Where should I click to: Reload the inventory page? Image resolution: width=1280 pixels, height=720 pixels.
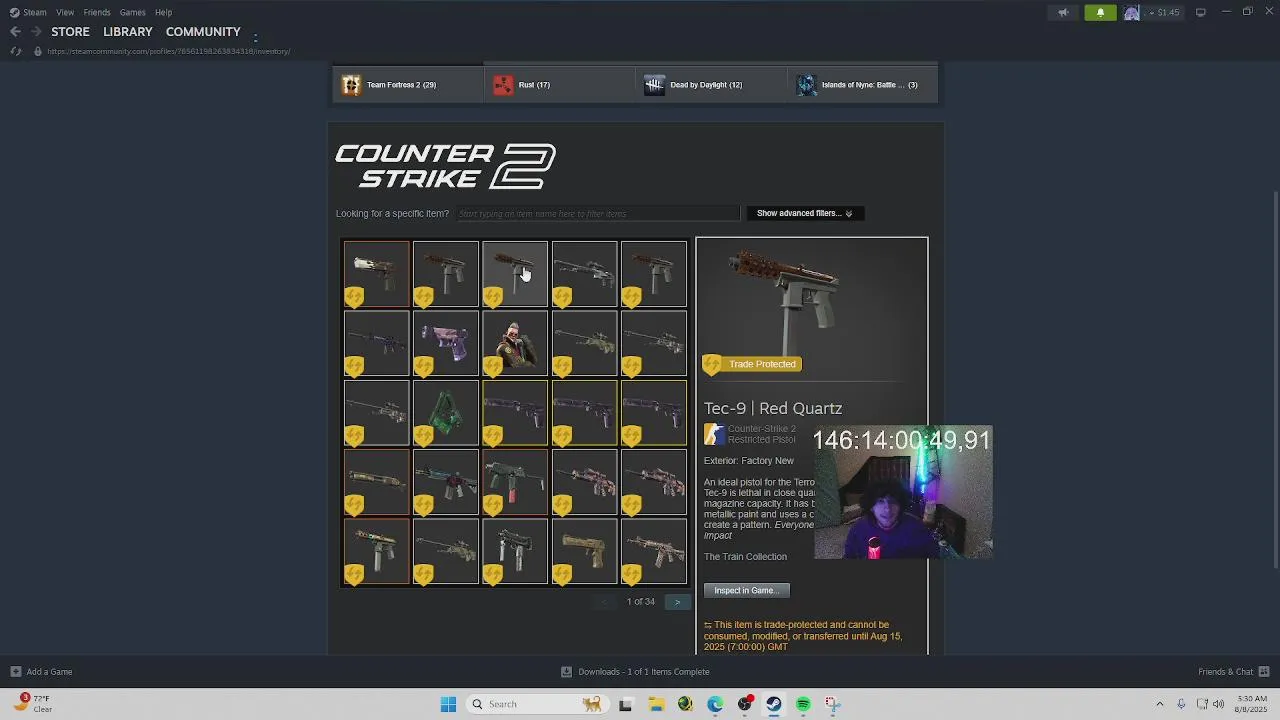16,51
